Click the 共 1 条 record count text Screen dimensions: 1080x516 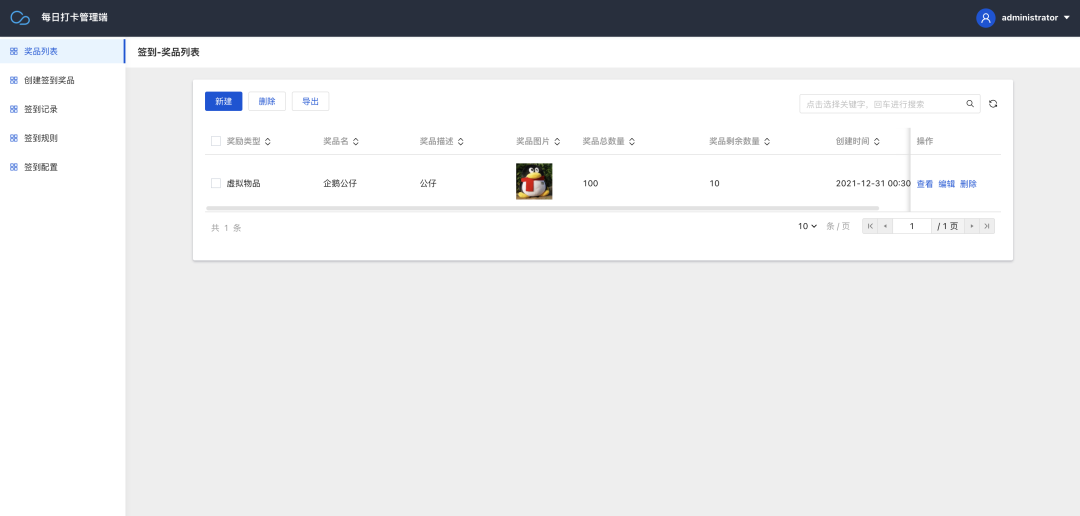(226, 228)
